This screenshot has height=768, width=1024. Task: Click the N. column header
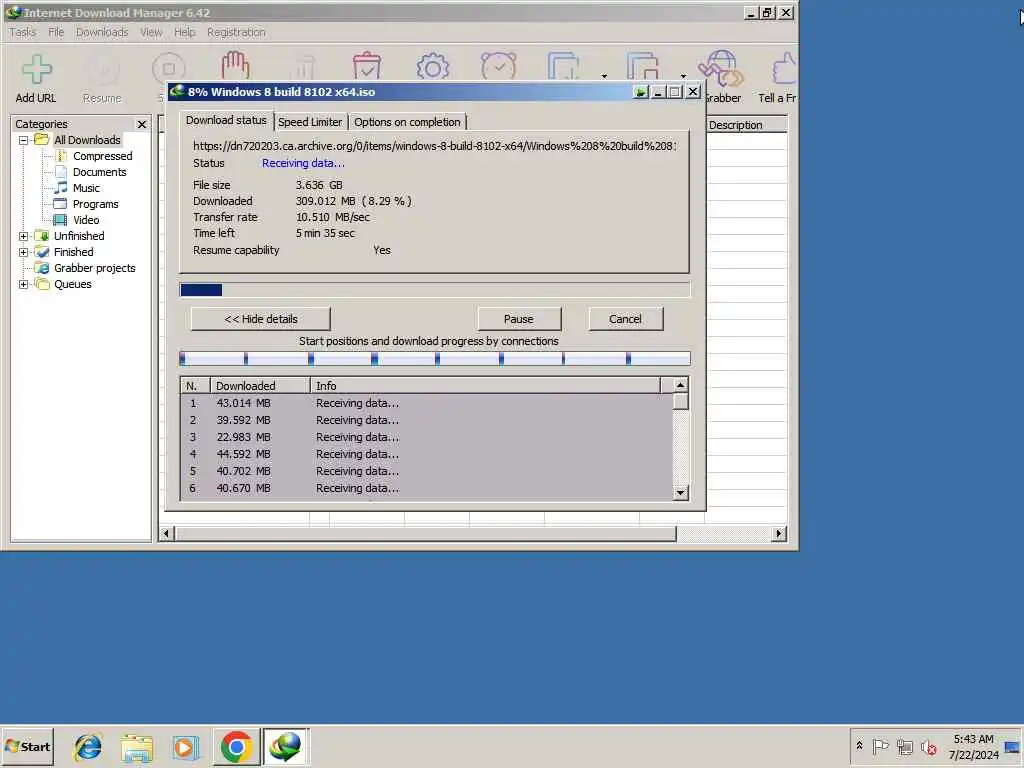tap(195, 386)
